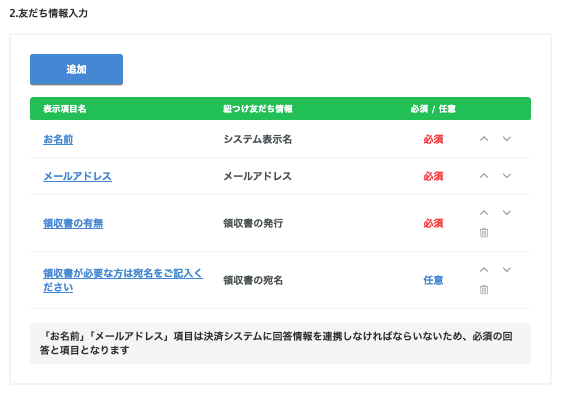This screenshot has height=395, width=563.
Task: Click the 任意 label in 領収書の宛名 row
Action: [433, 280]
